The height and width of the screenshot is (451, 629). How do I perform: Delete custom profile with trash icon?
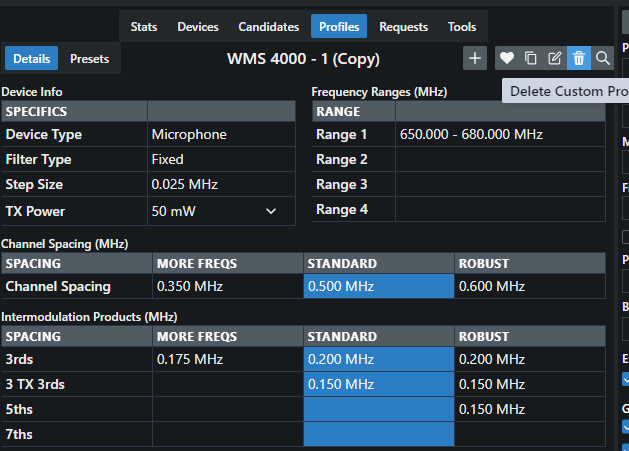578,58
